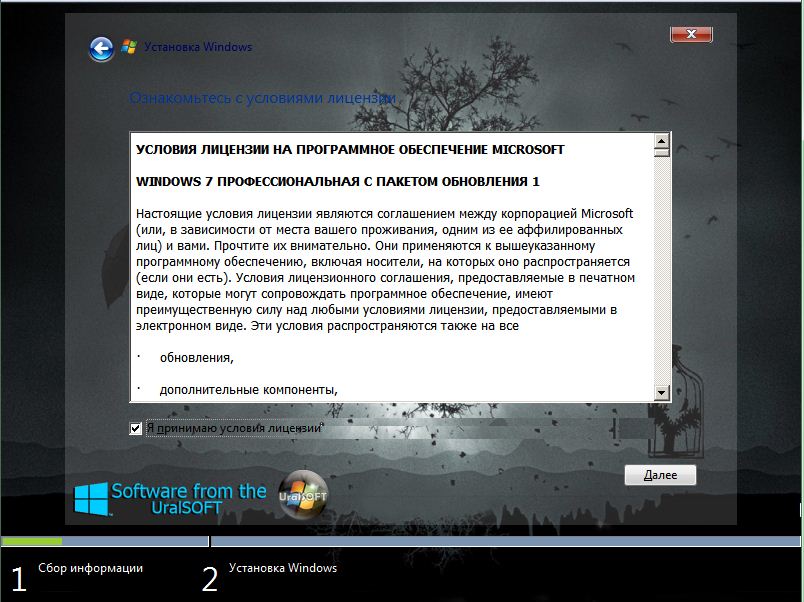Click the step 2 'Установка Windows' label
This screenshot has height=602, width=804.
[283, 568]
